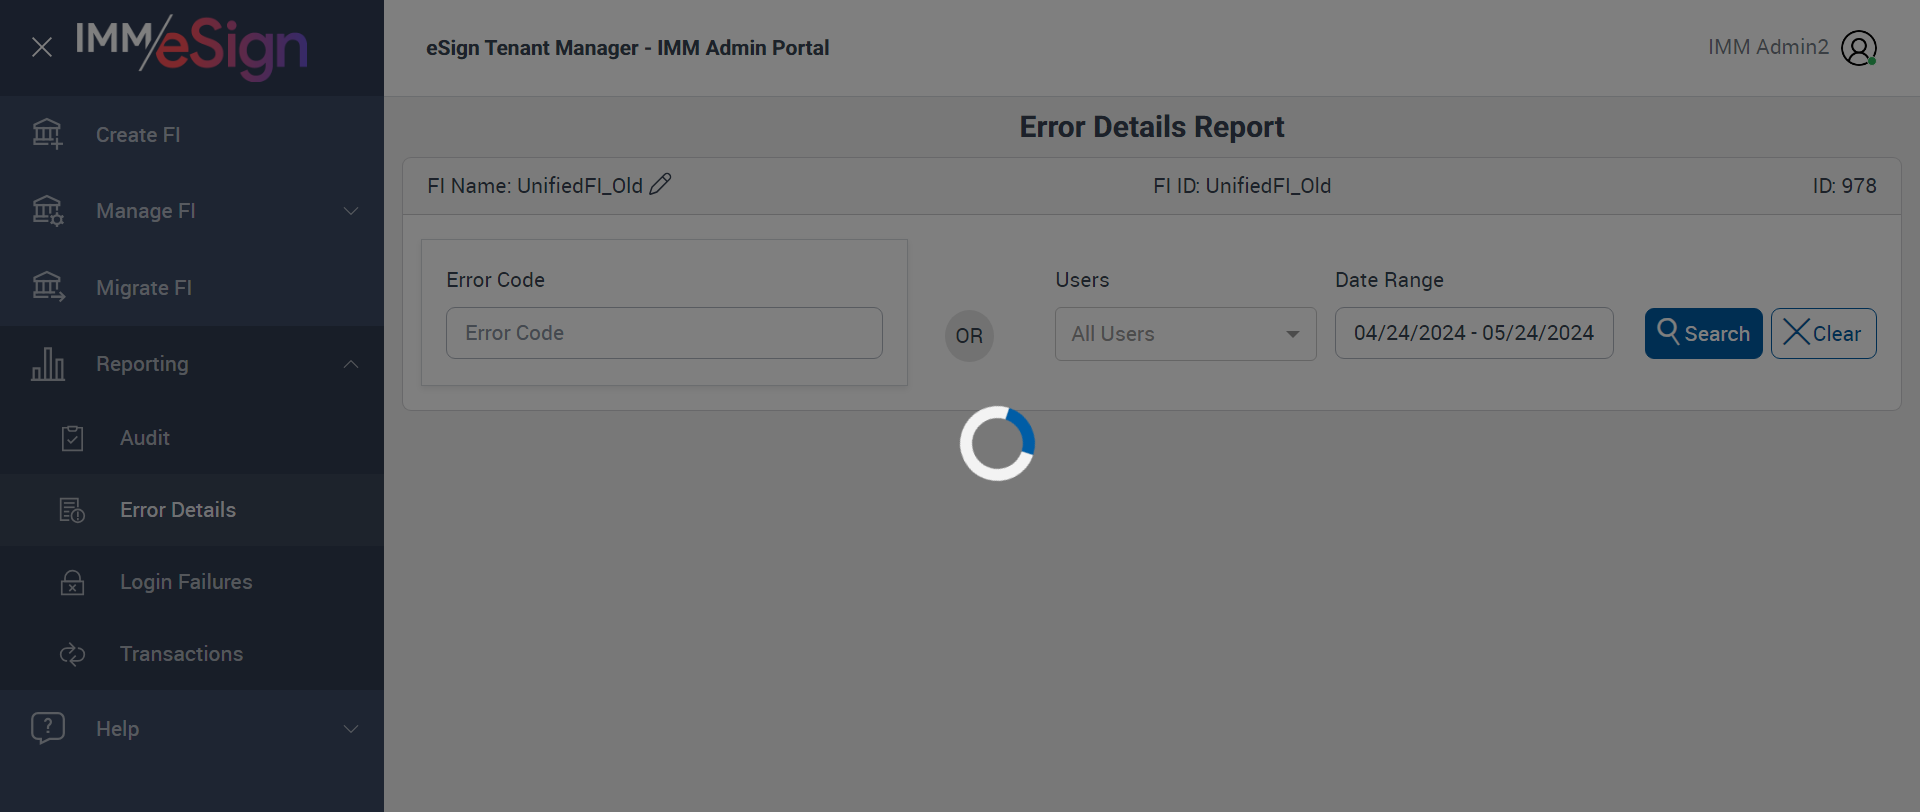Viewport: 1920px width, 812px height.
Task: Click the eSign Tenant Manager title
Action: [628, 48]
